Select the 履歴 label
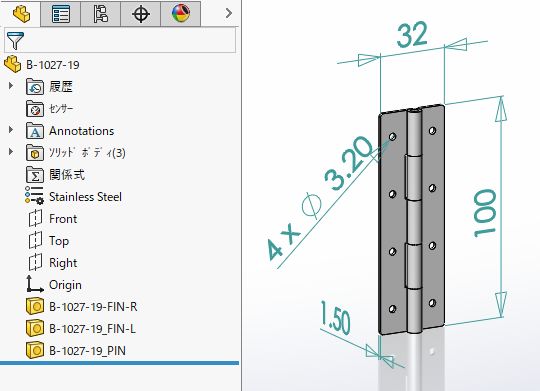This screenshot has width=540, height=391. (61, 86)
